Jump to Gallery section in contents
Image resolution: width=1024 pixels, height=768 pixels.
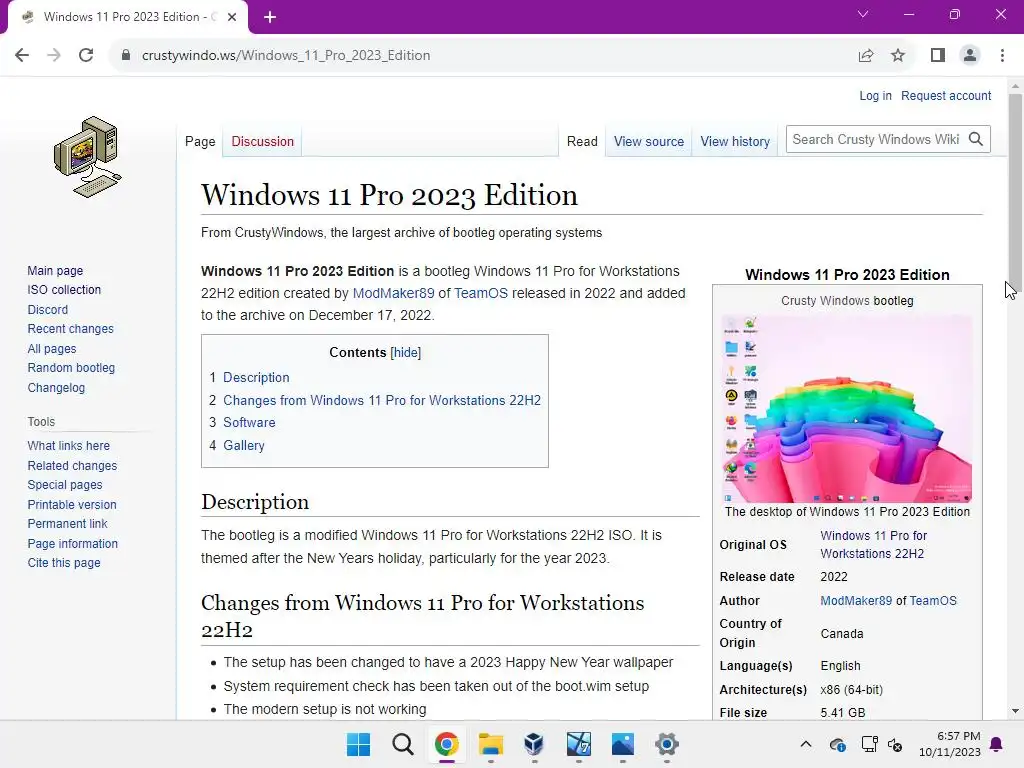coord(244,445)
